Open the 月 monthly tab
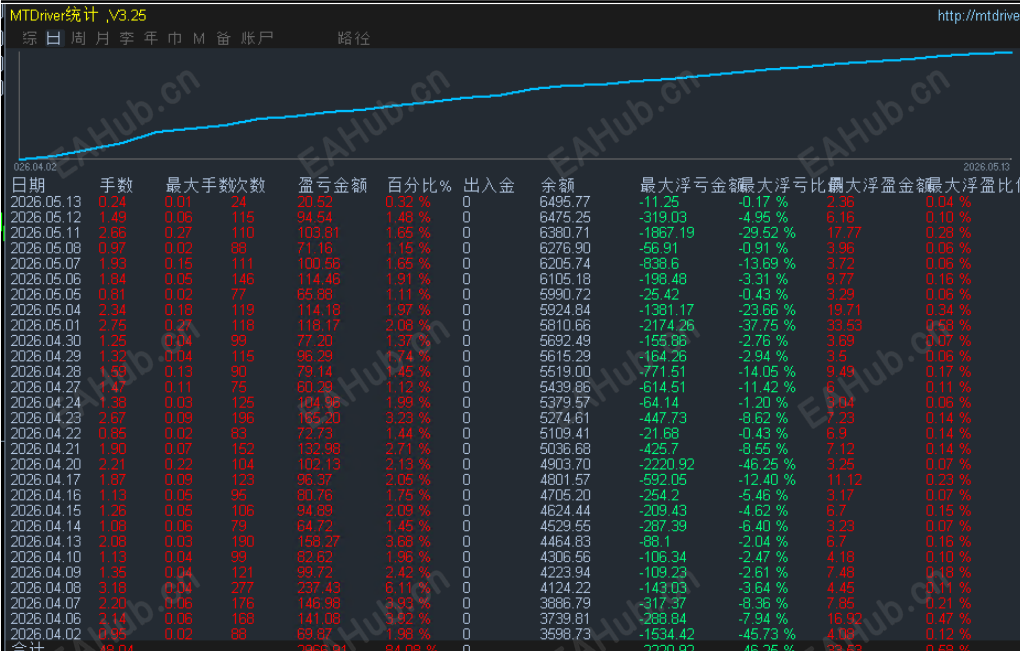 pos(103,38)
